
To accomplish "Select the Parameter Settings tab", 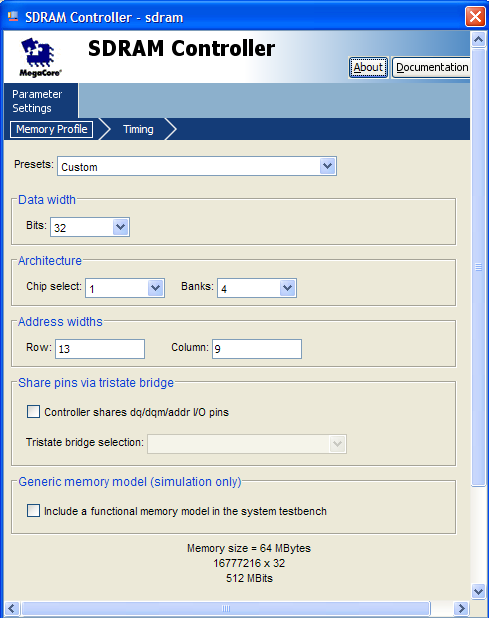I will click(41, 101).
